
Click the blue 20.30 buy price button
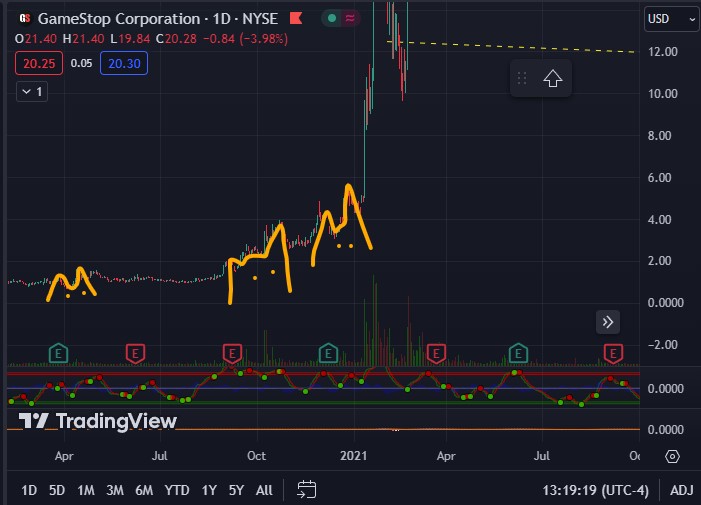coord(123,62)
